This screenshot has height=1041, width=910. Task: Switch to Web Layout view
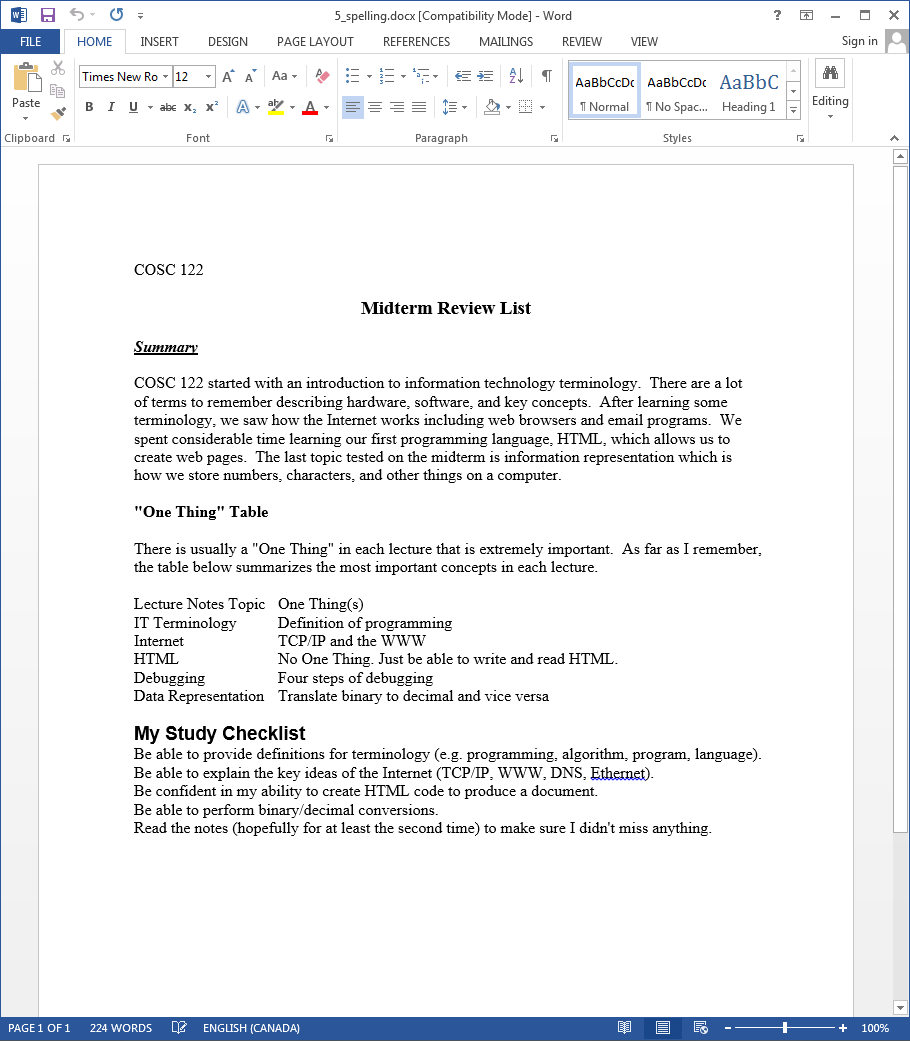point(700,1028)
